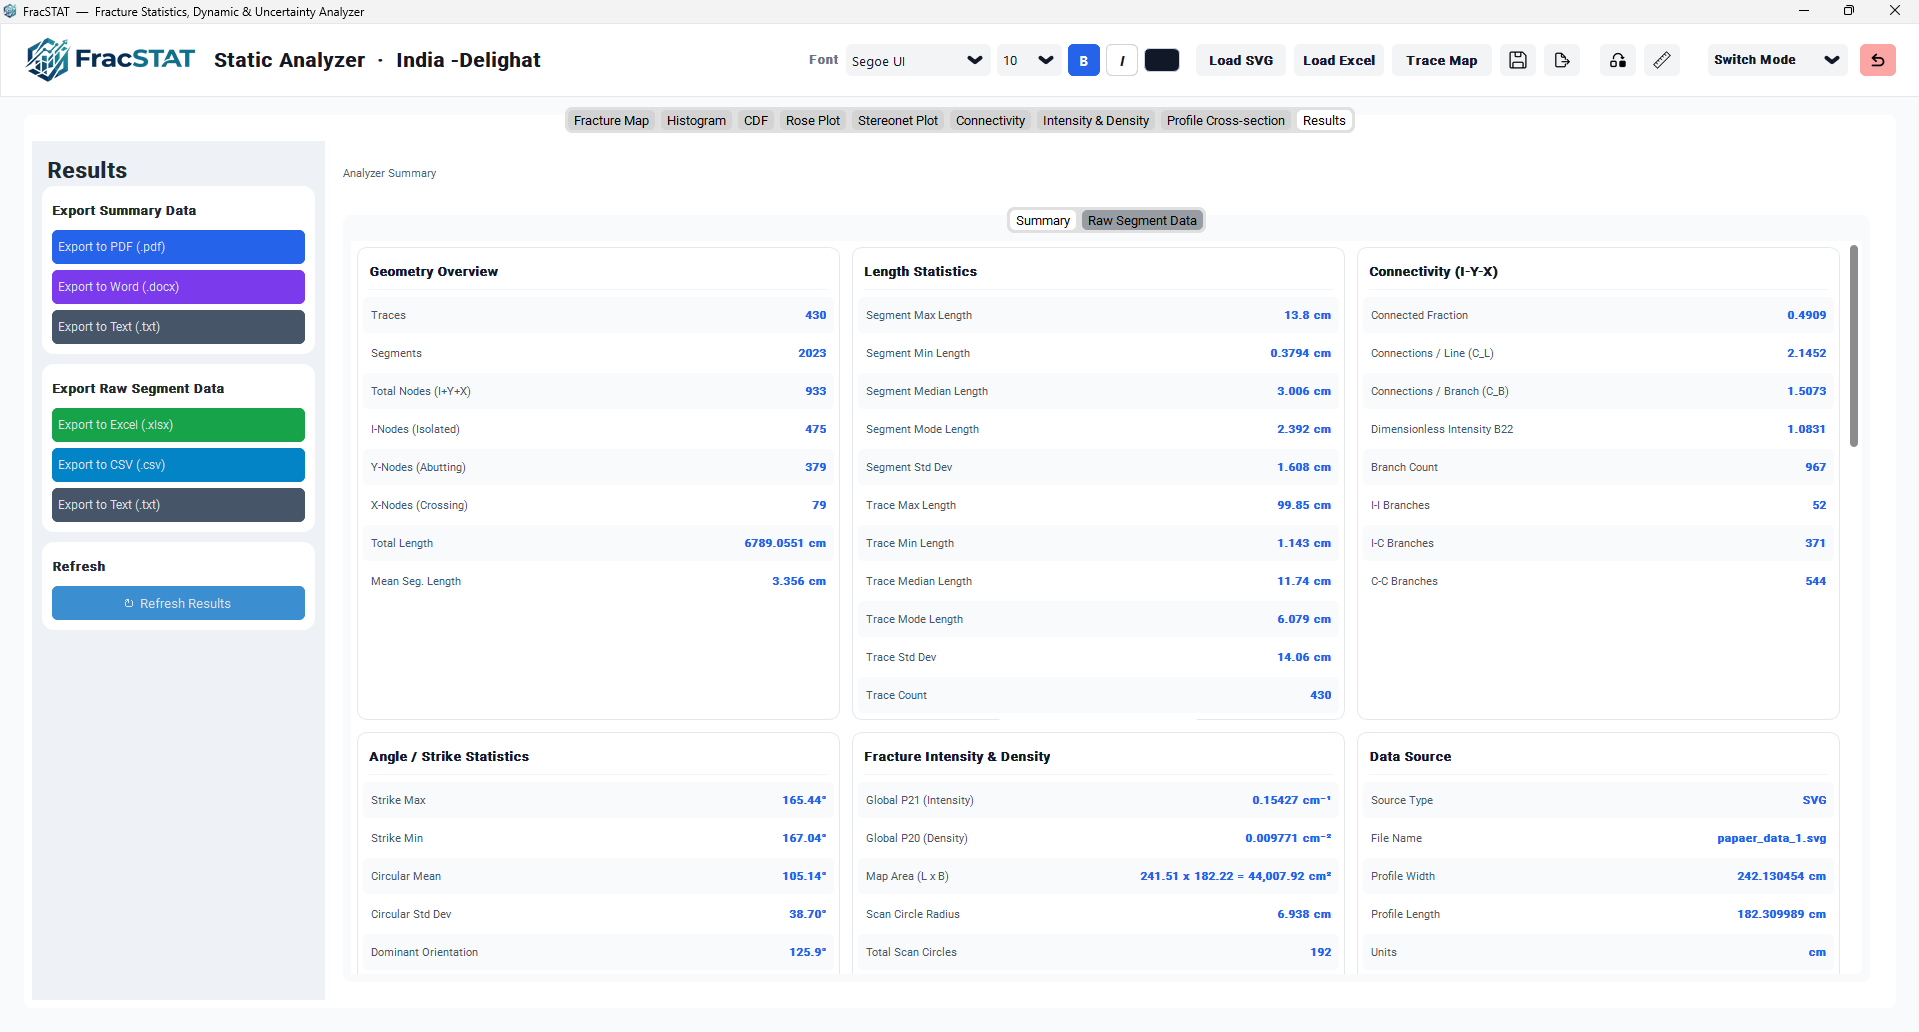The height and width of the screenshot is (1032, 1919).
Task: Select the Results tab
Action: click(x=1324, y=121)
